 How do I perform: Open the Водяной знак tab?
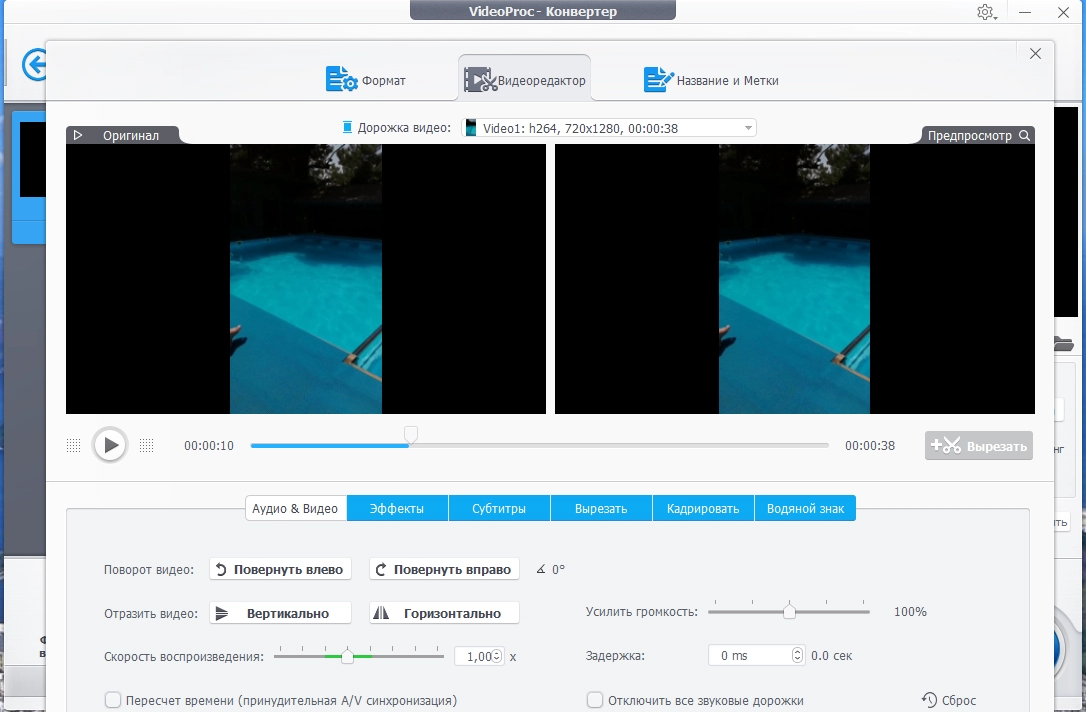805,508
